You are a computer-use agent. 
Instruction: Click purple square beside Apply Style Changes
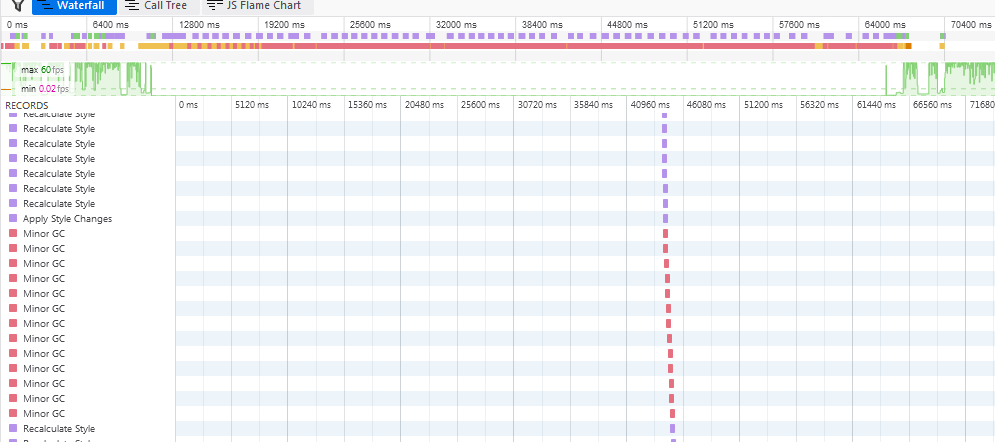tap(13, 219)
